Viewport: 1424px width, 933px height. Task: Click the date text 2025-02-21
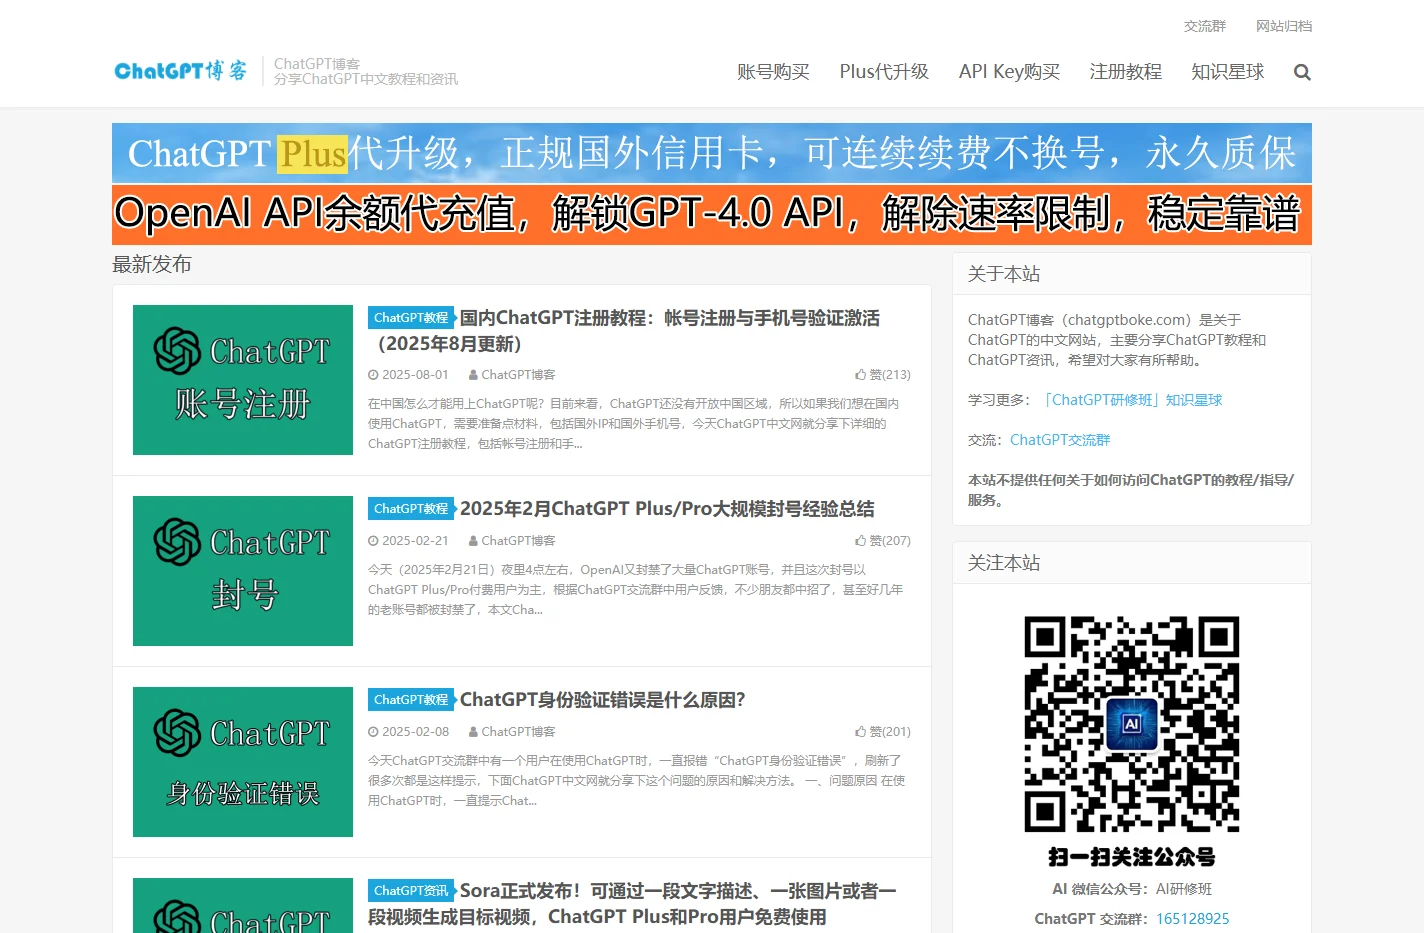(x=415, y=541)
